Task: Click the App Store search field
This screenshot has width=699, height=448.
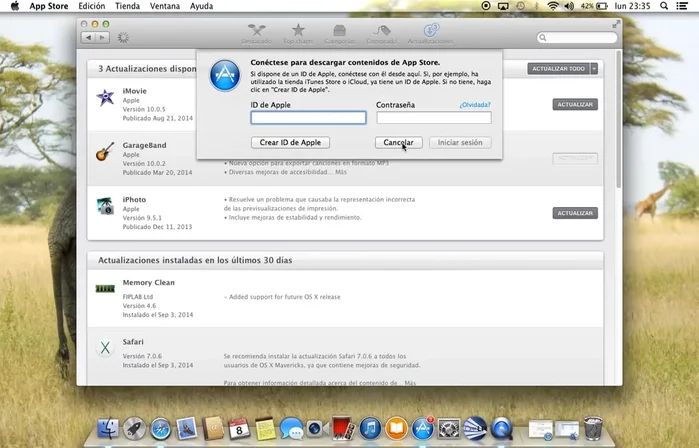Action: pyautogui.click(x=577, y=37)
